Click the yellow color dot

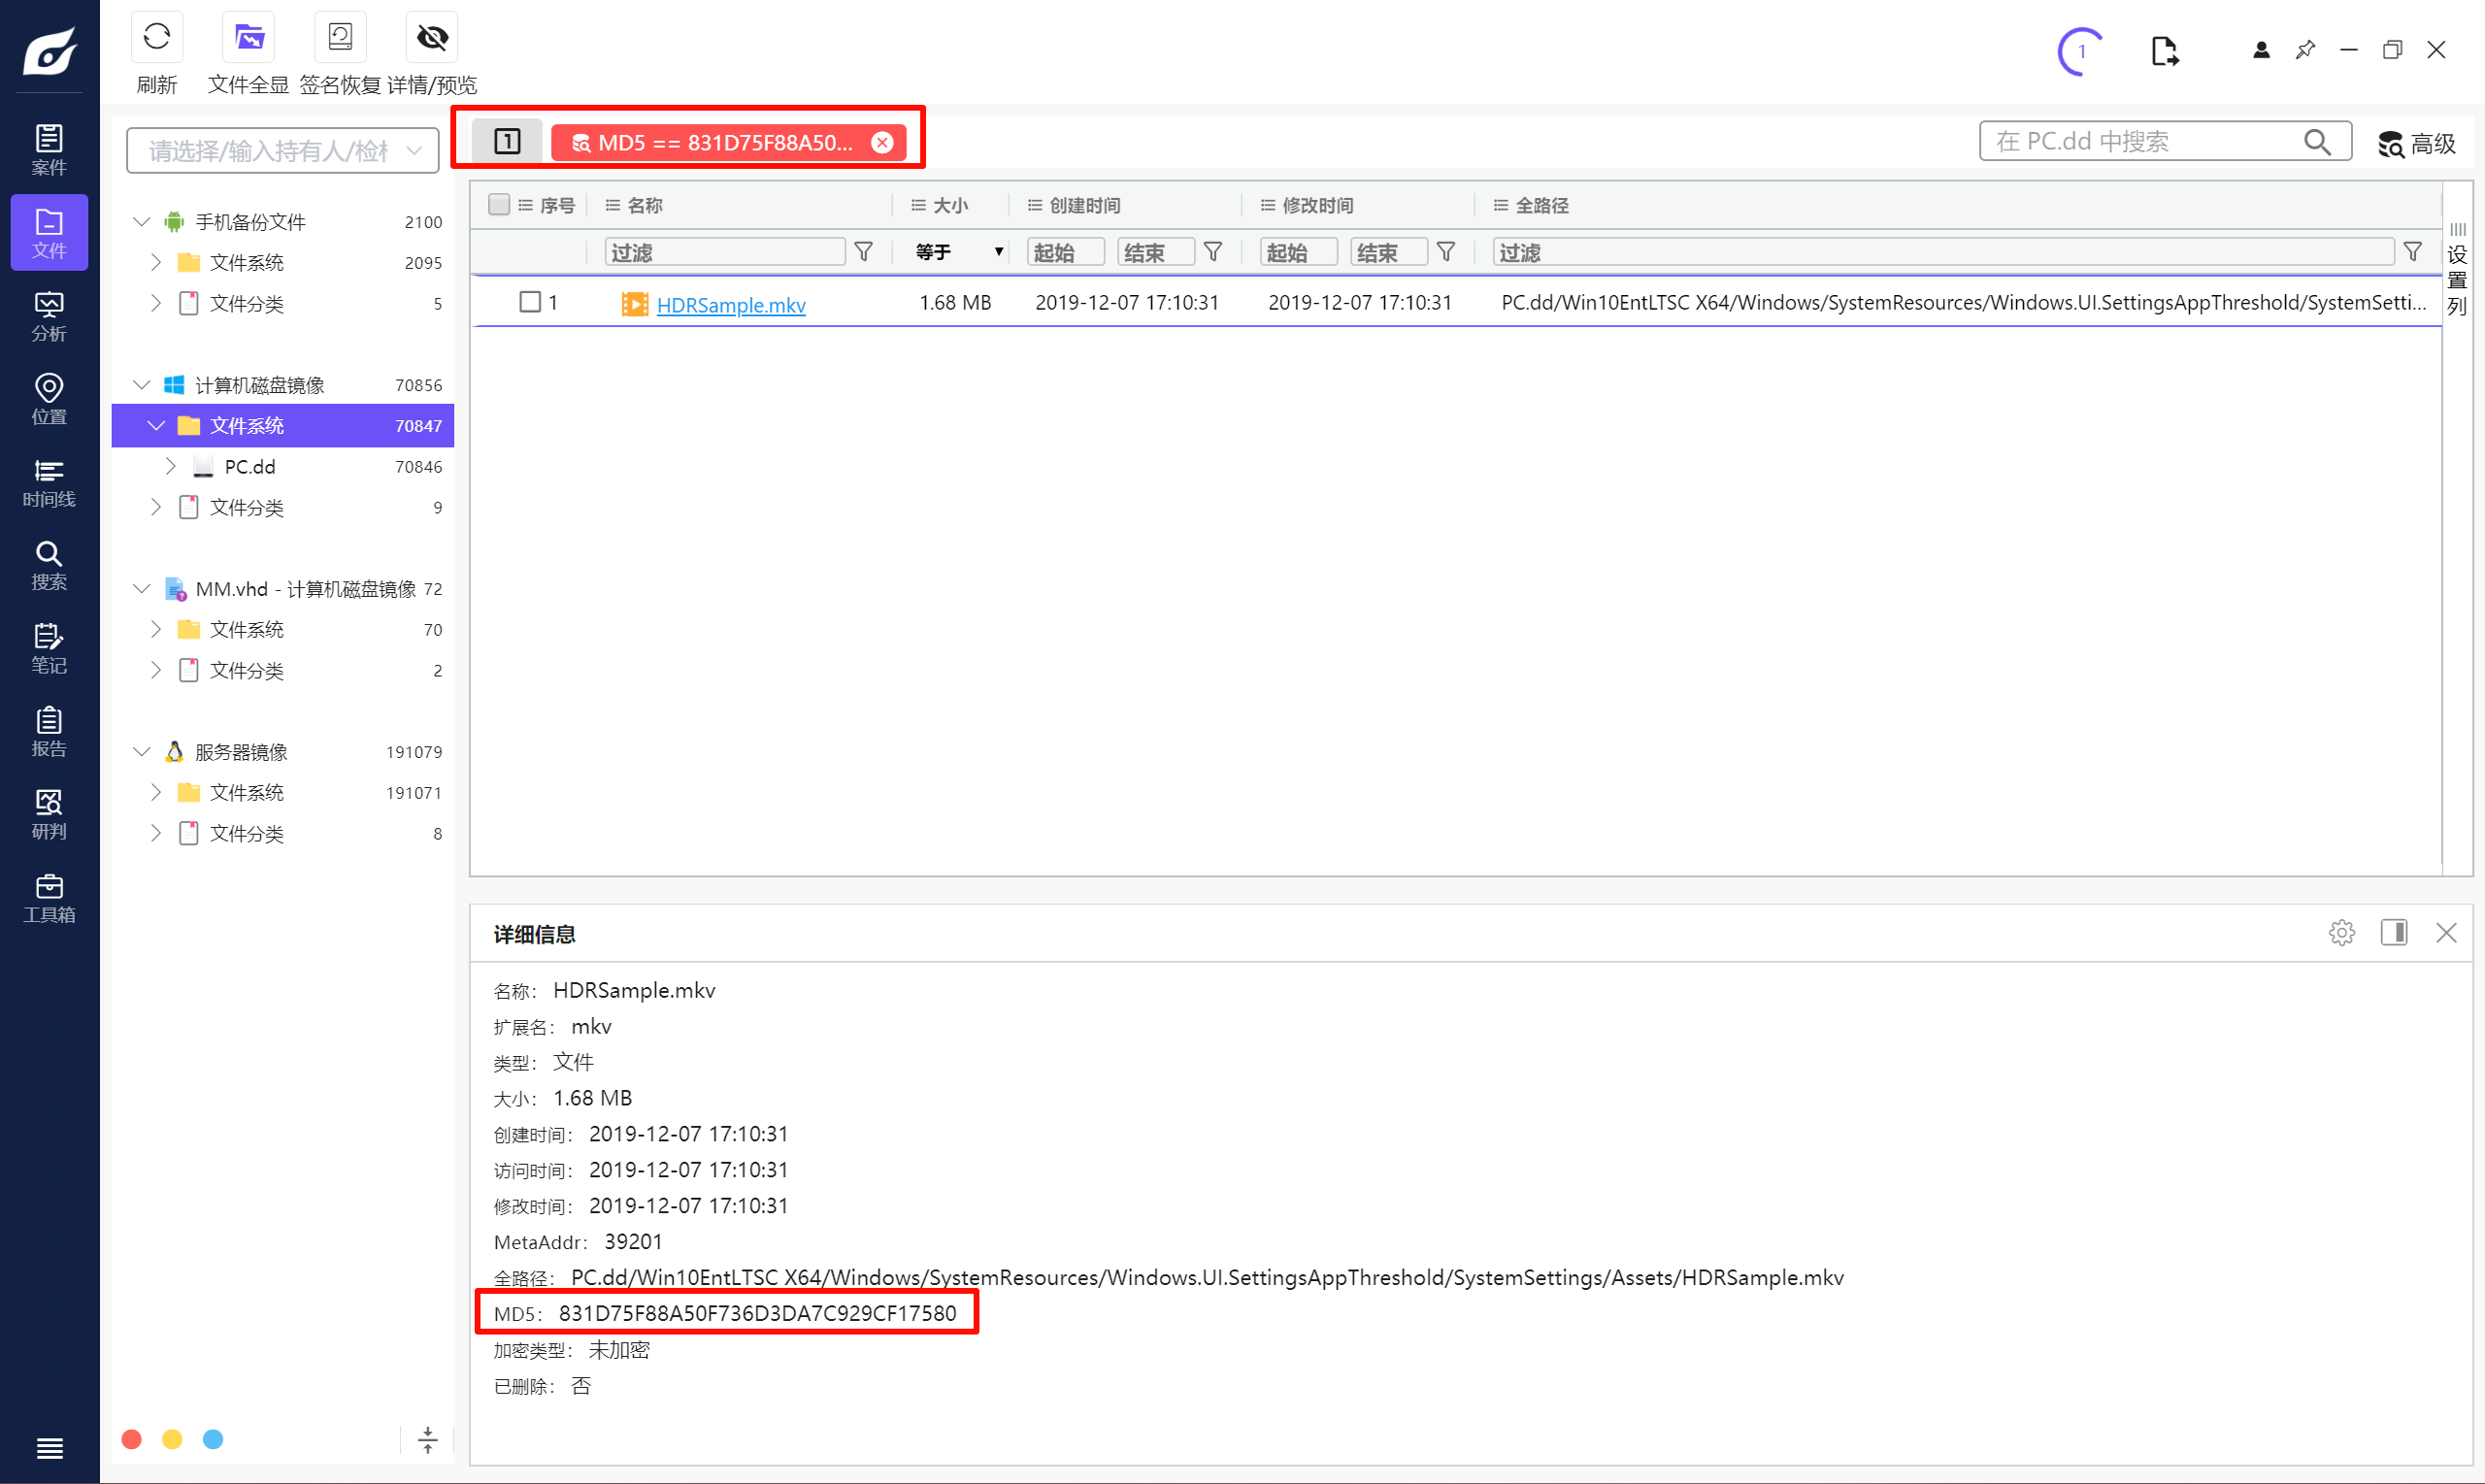point(172,1439)
